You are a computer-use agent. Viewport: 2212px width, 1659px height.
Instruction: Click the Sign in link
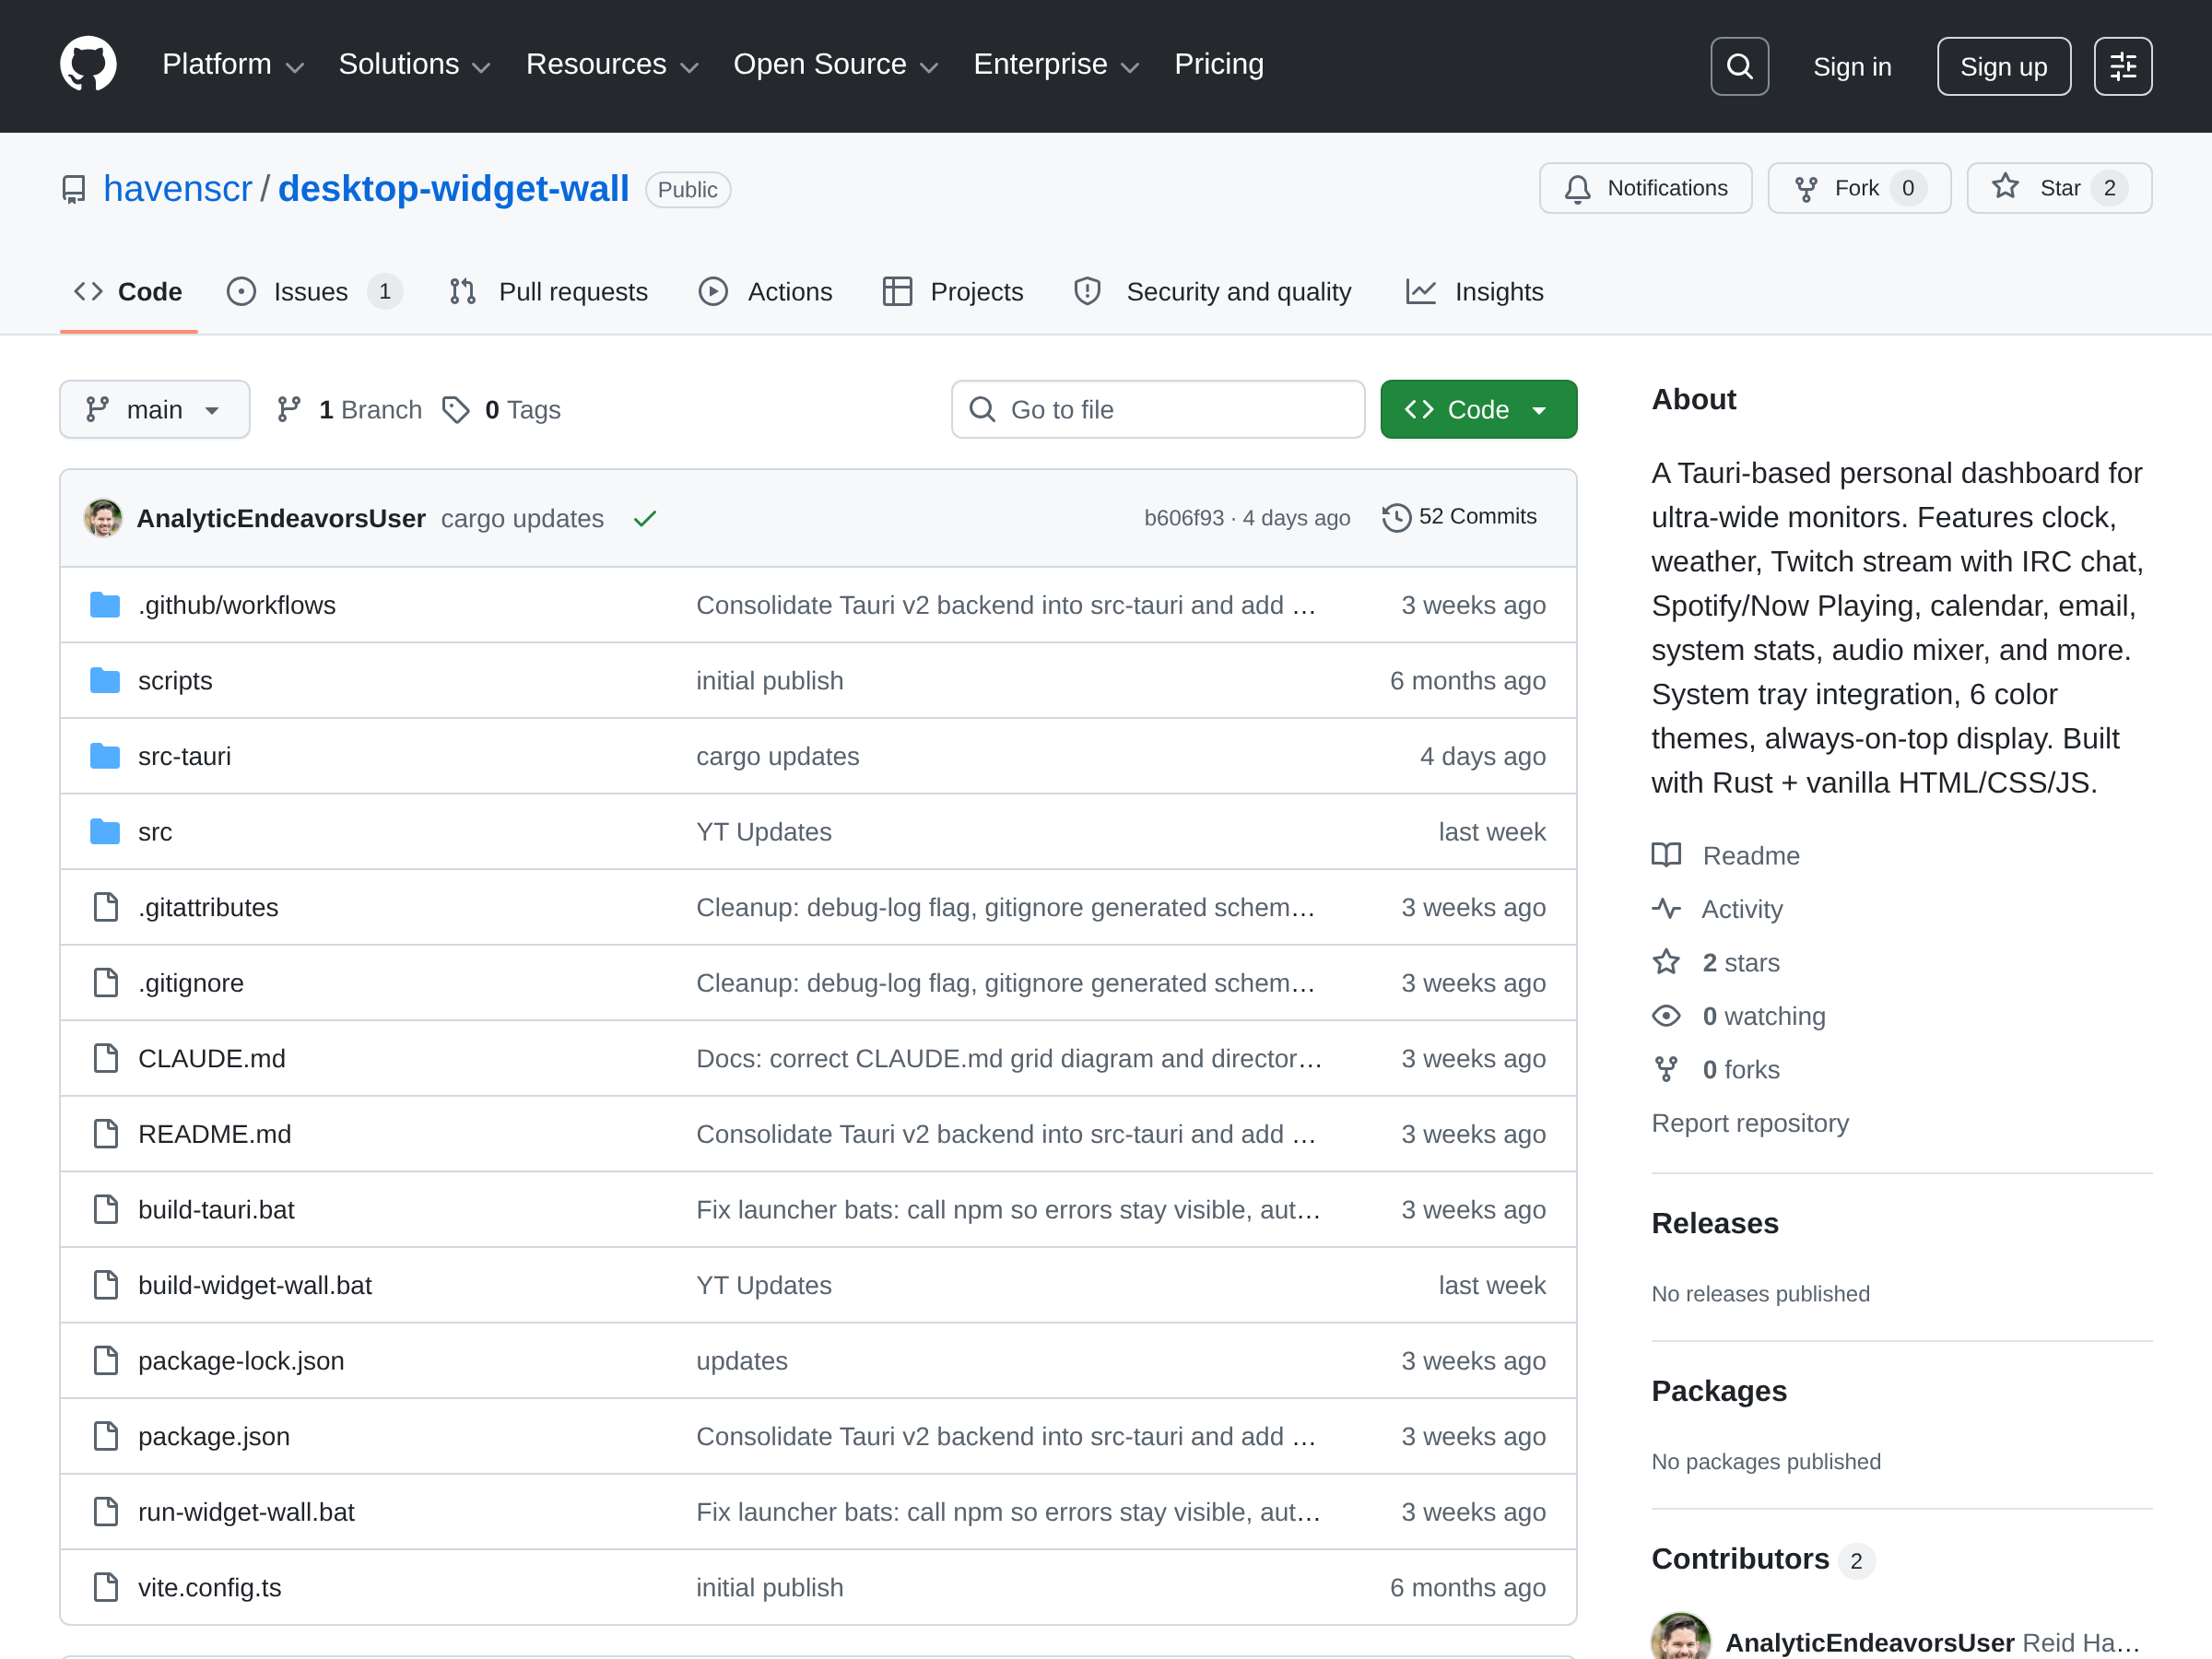pos(1852,67)
